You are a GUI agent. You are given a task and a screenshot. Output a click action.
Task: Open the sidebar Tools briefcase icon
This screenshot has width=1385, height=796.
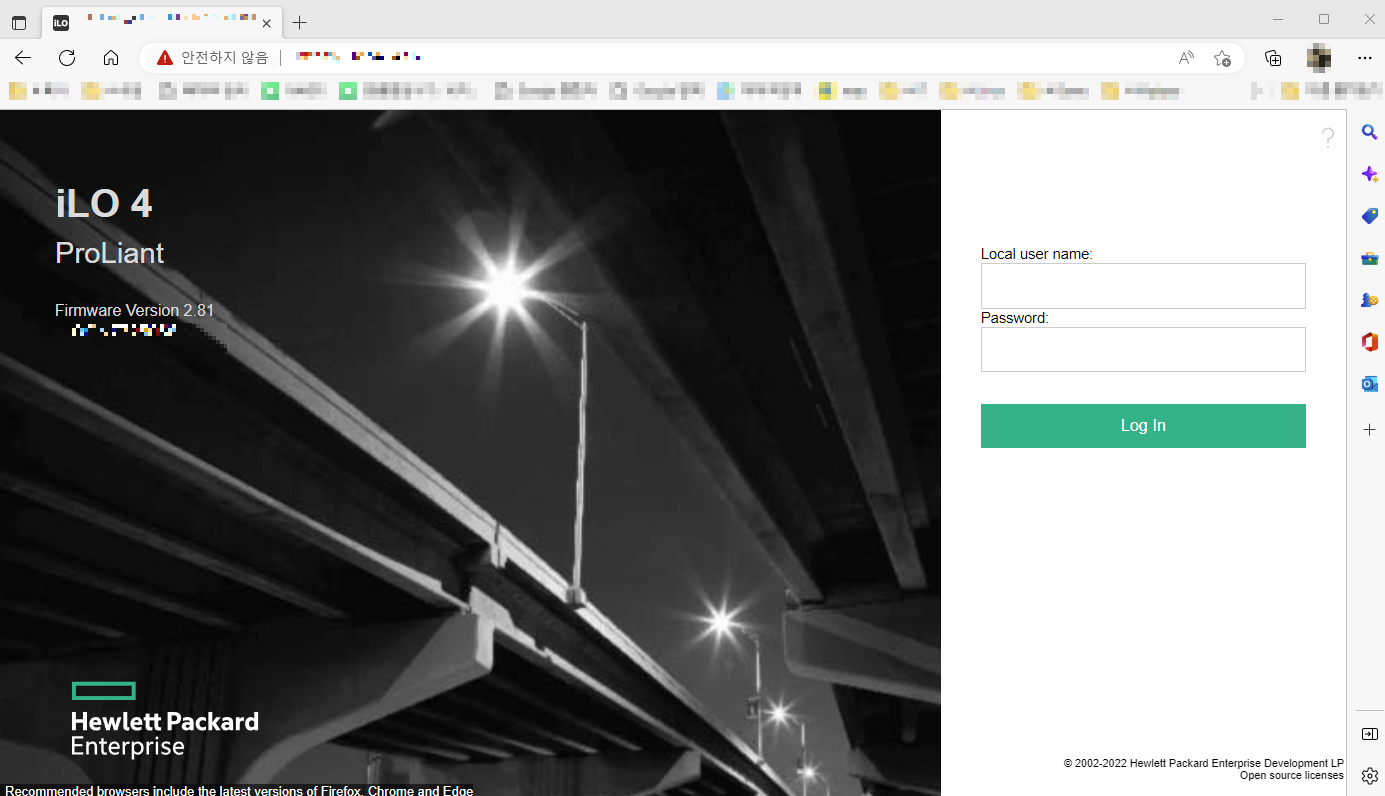(x=1370, y=258)
